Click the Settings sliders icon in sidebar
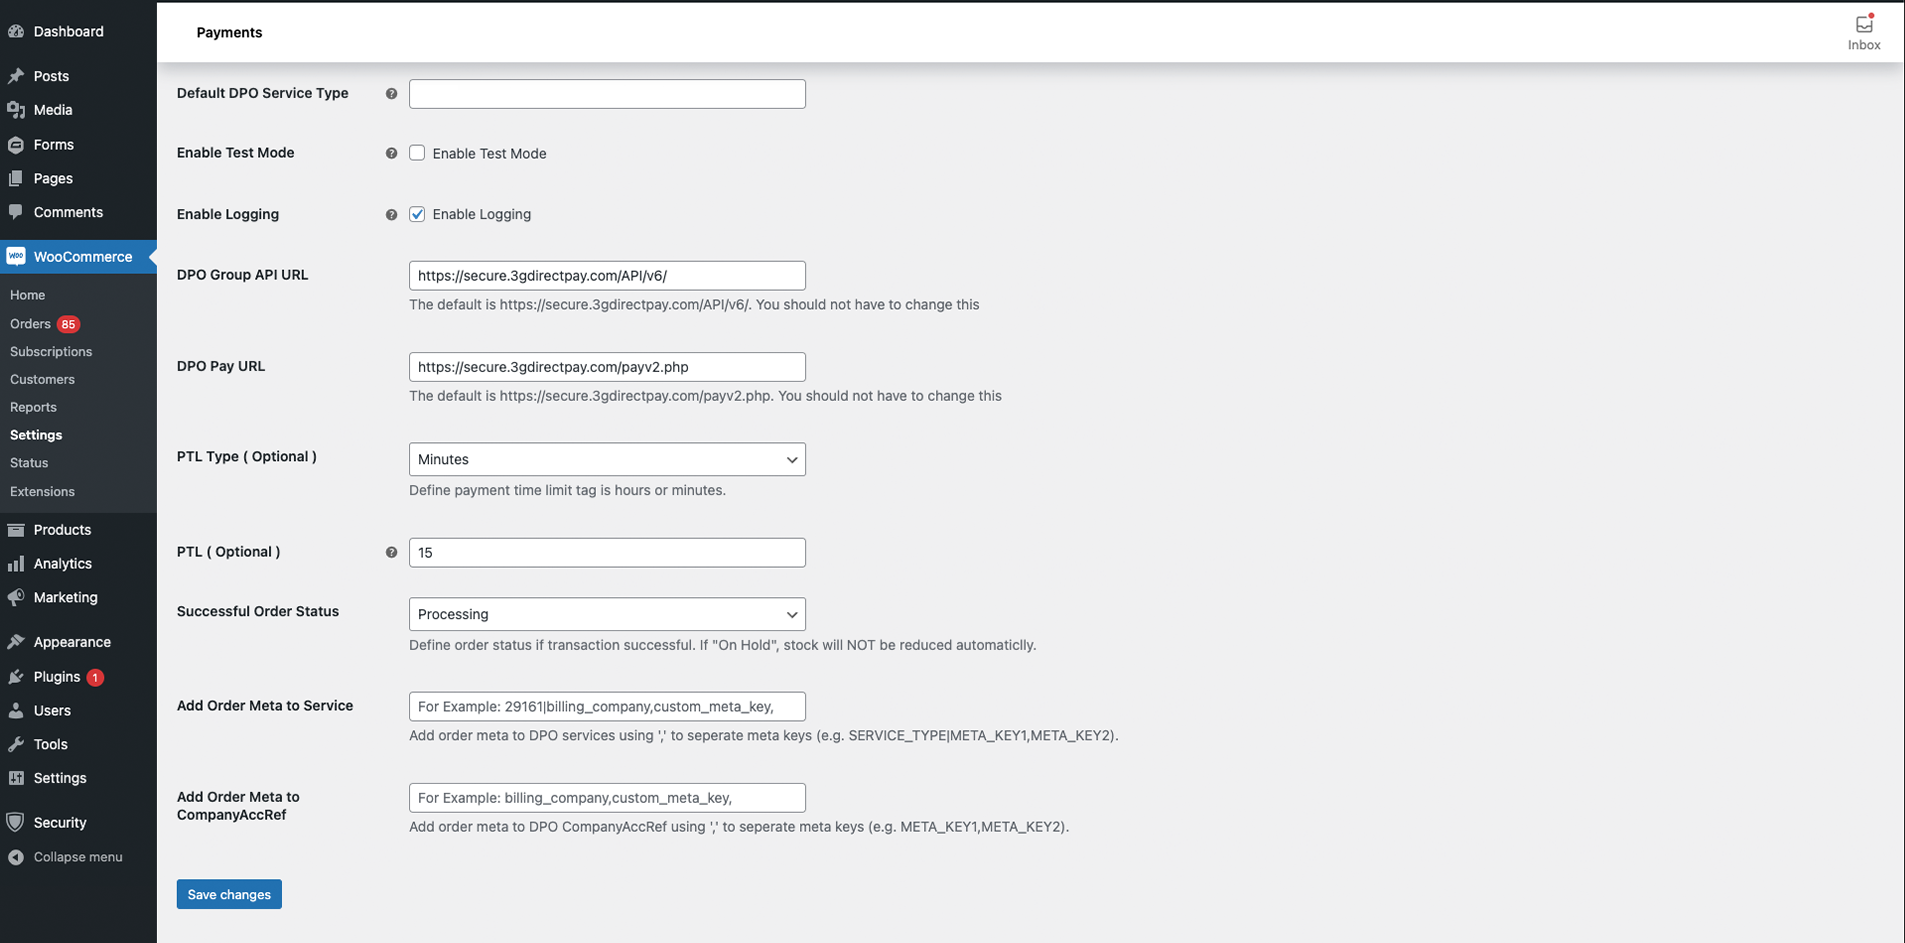Image resolution: width=1905 pixels, height=943 pixels. [x=16, y=778]
